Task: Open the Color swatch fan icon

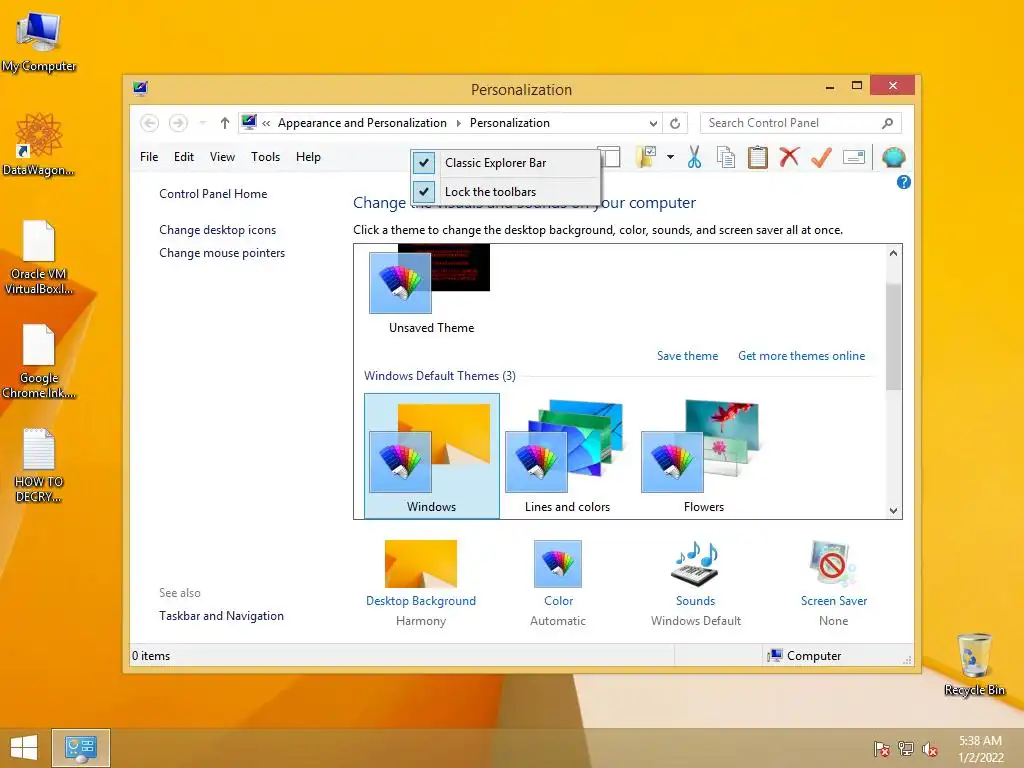Action: (x=558, y=563)
